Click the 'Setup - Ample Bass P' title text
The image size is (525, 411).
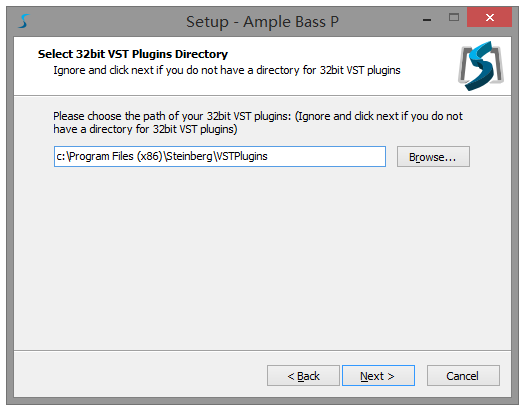coord(262,22)
